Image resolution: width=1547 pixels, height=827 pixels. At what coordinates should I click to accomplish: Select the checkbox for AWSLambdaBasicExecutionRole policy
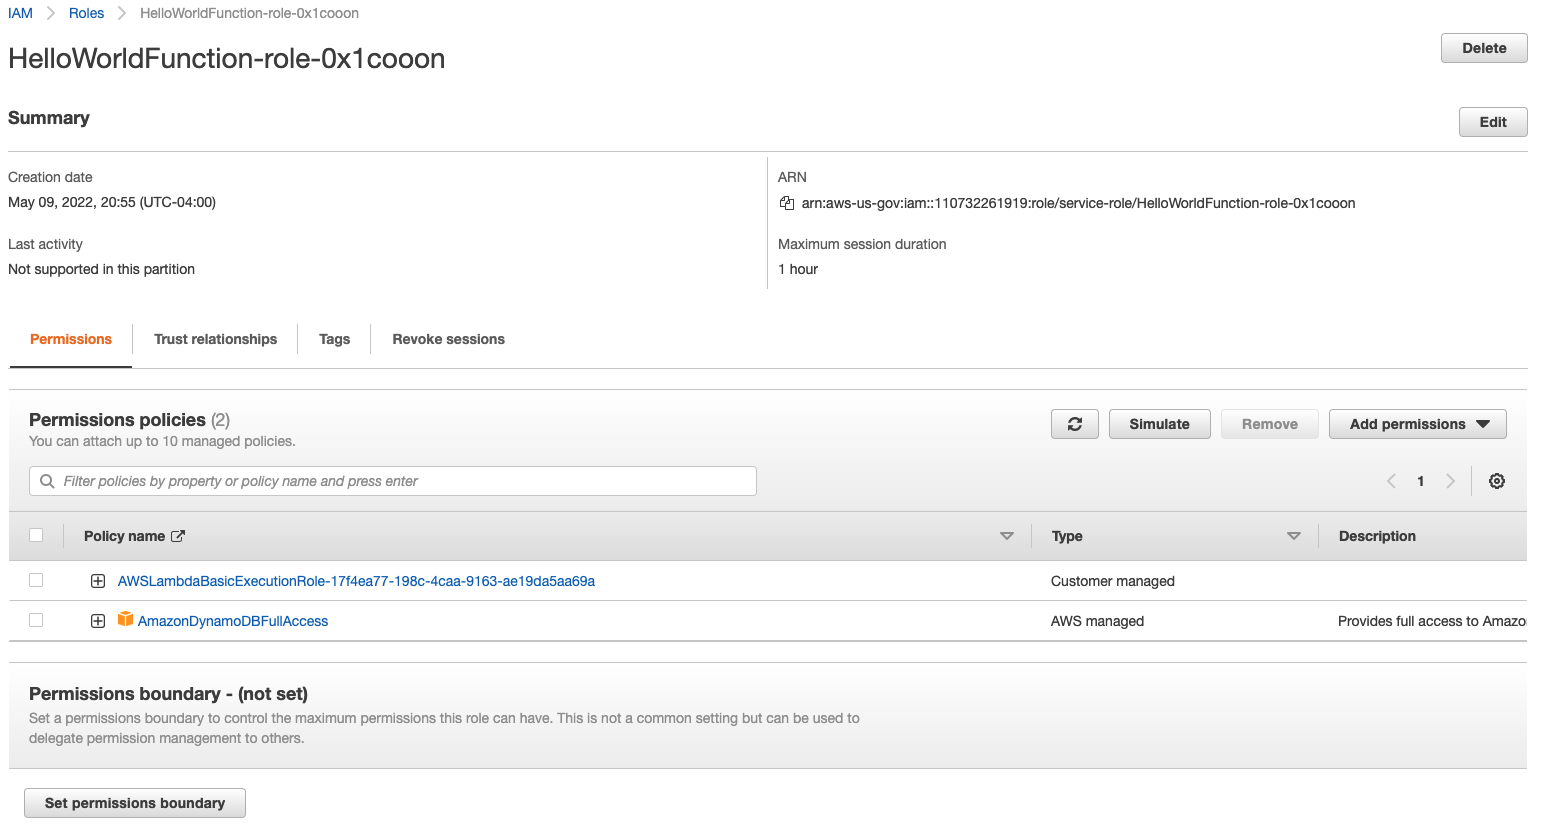(36, 580)
